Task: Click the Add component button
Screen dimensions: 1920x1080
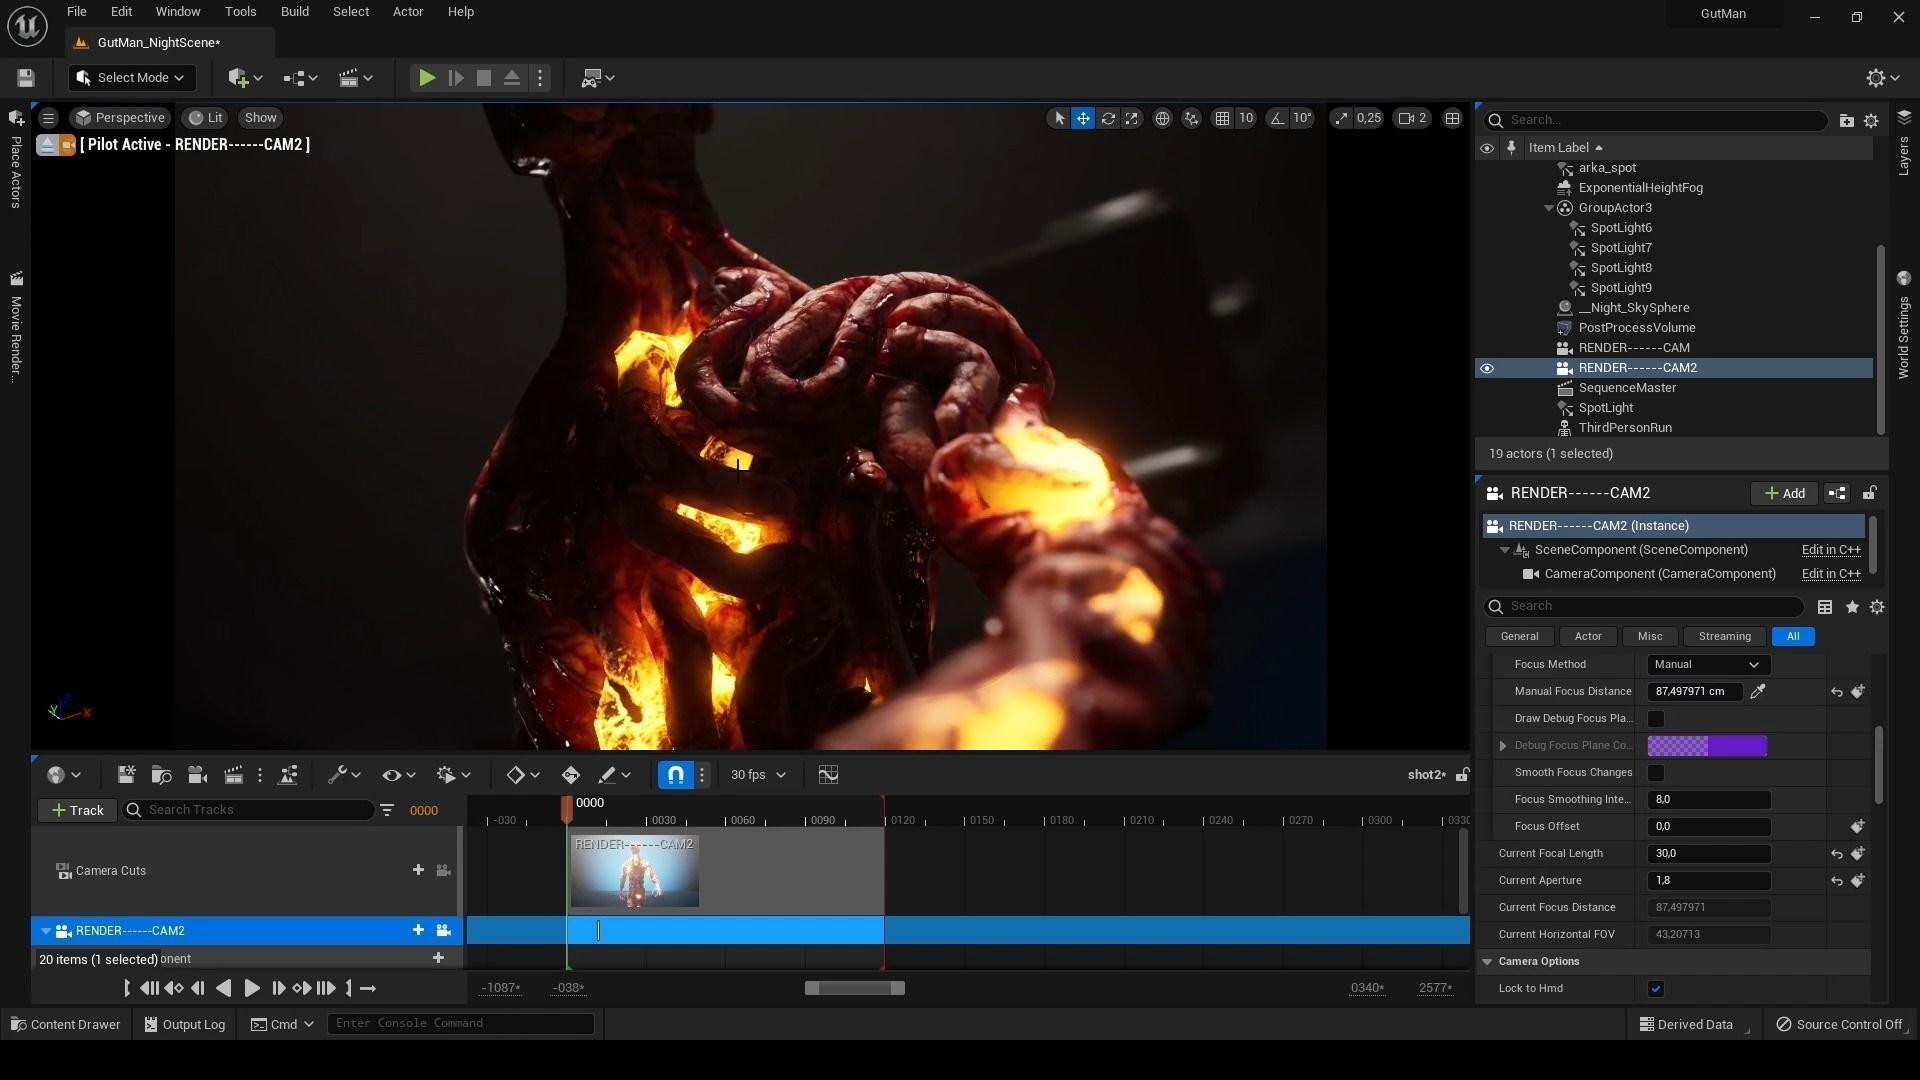Action: point(1784,493)
